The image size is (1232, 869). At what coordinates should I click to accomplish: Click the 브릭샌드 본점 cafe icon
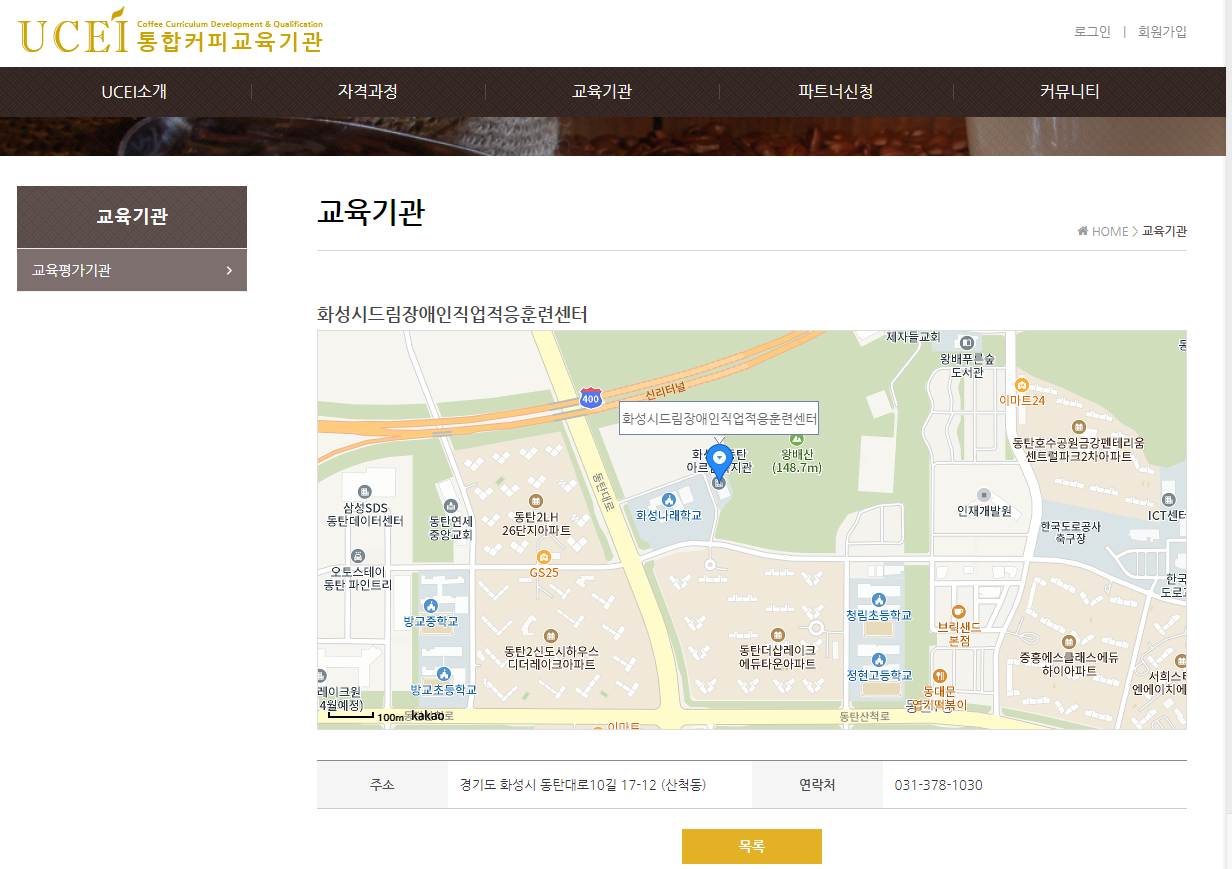(x=959, y=611)
